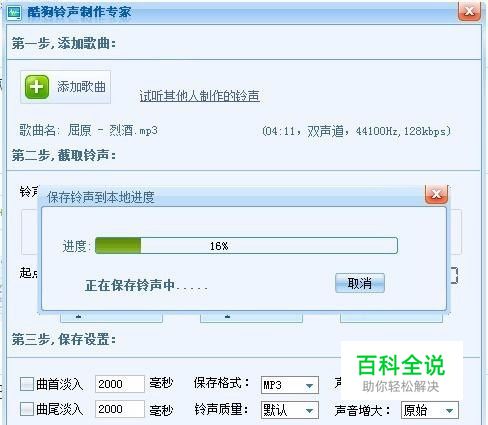Click the song info text 04:11 双声道
Screen dimensions: 488x425
[x=356, y=131]
